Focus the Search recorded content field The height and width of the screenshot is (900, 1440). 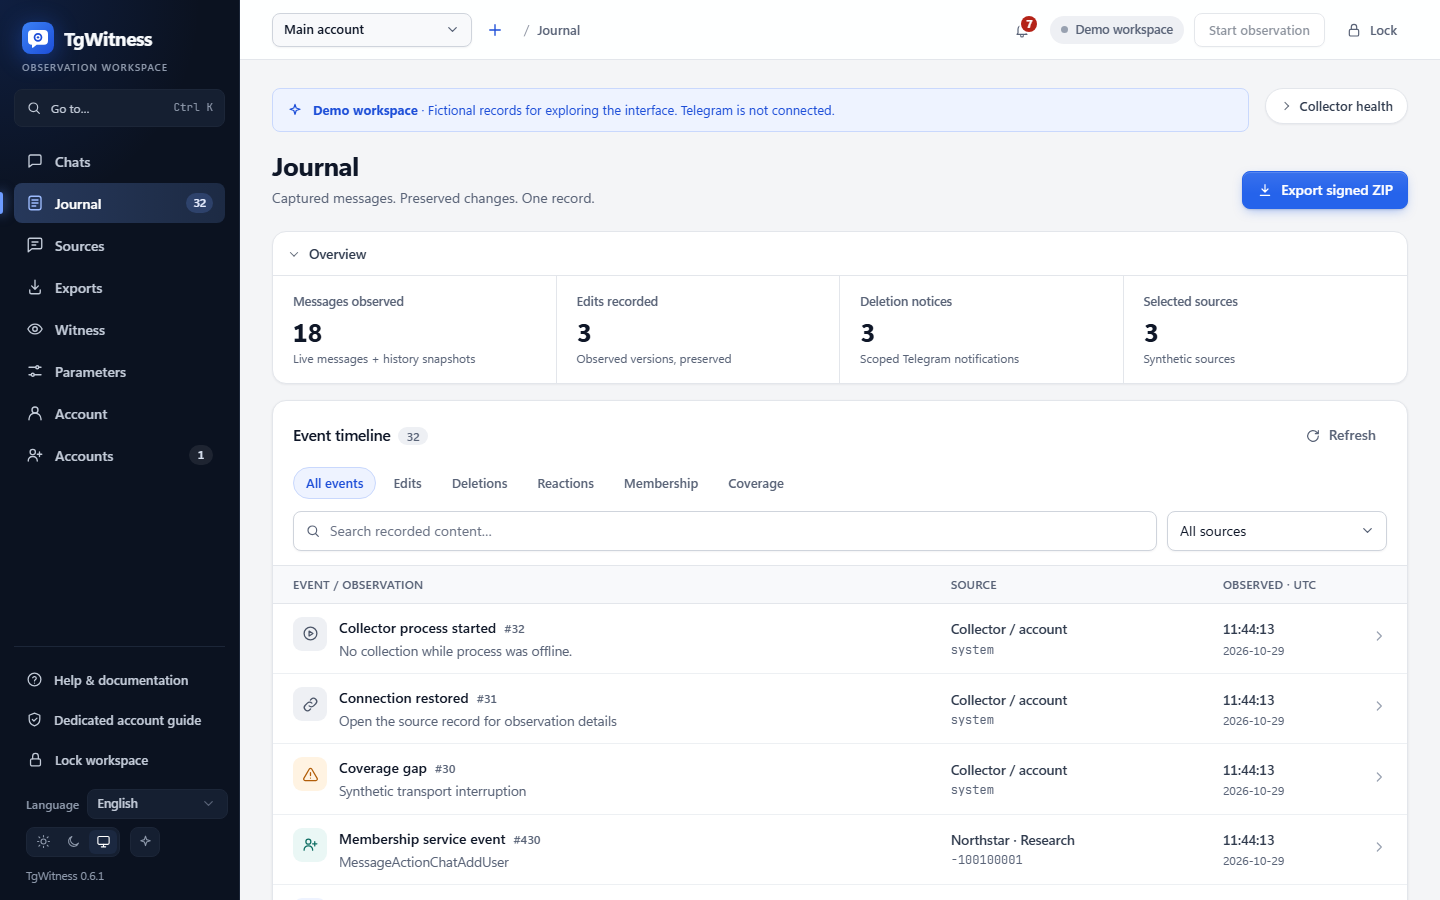(725, 531)
